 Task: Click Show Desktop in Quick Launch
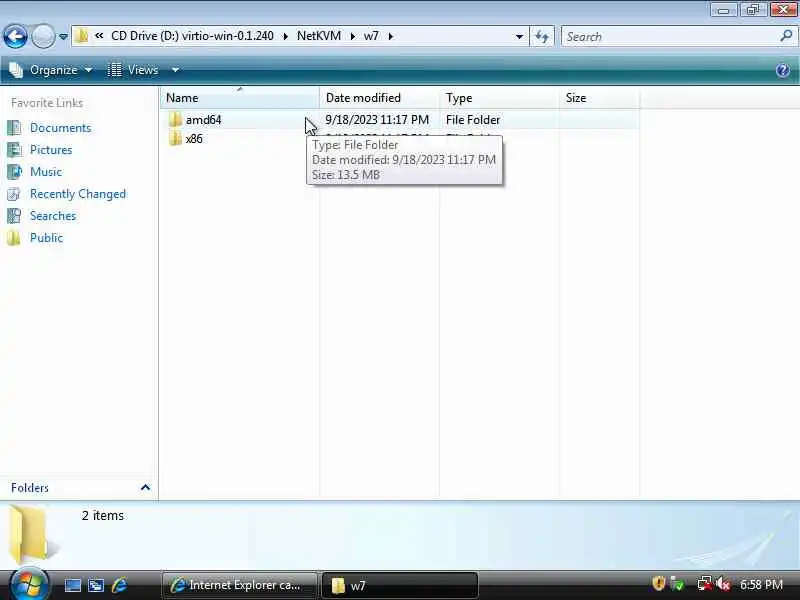pyautogui.click(x=72, y=585)
